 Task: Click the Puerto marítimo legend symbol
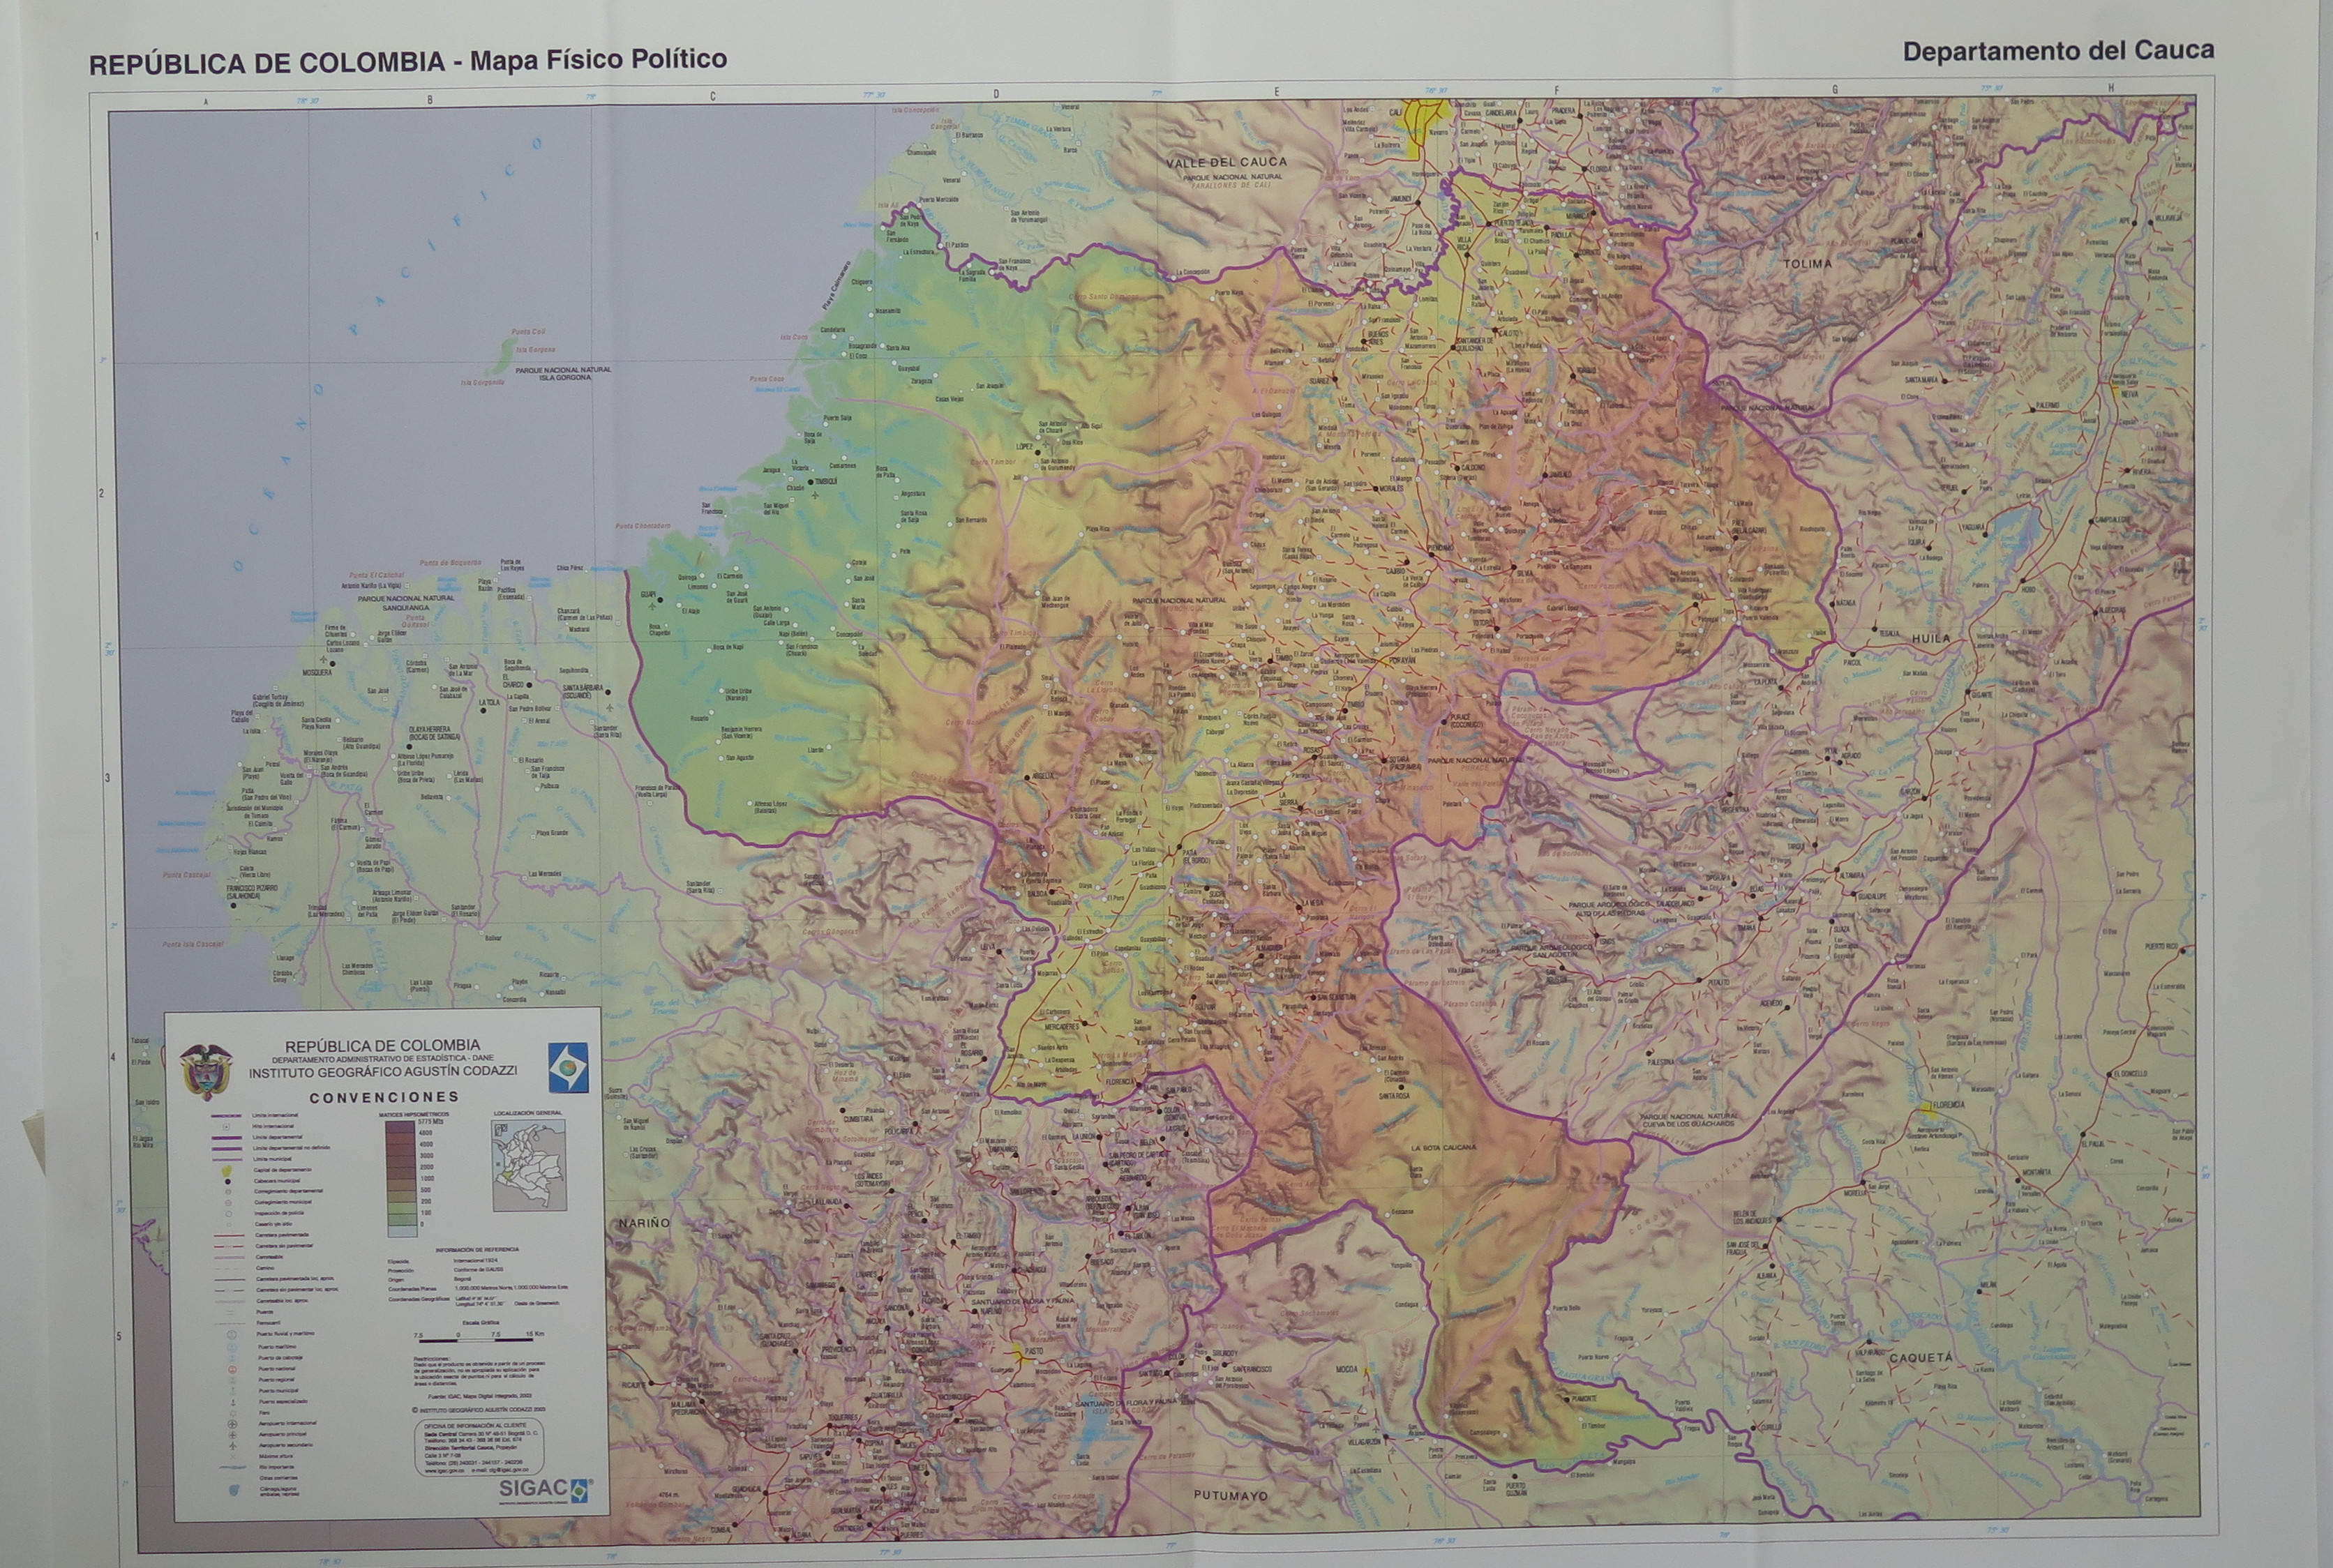(x=233, y=1347)
